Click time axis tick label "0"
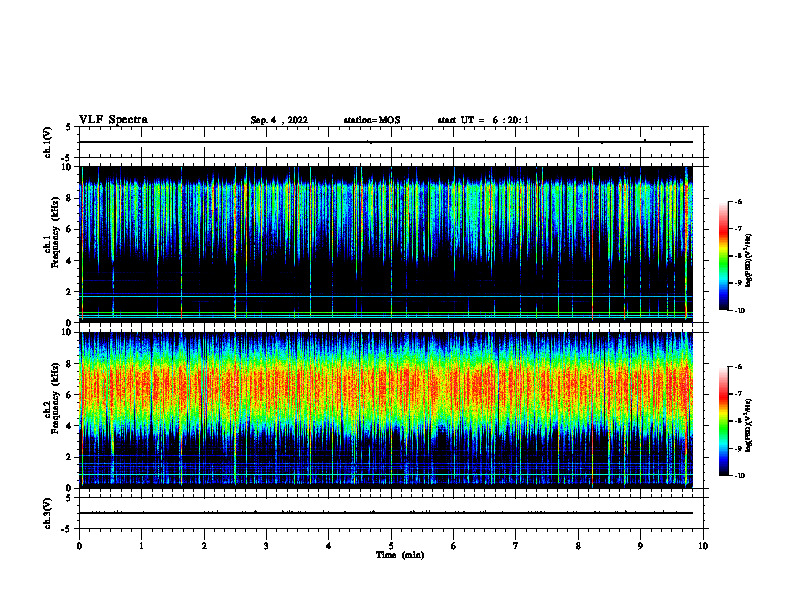Viewport: 792px width, 612px height. [79, 546]
